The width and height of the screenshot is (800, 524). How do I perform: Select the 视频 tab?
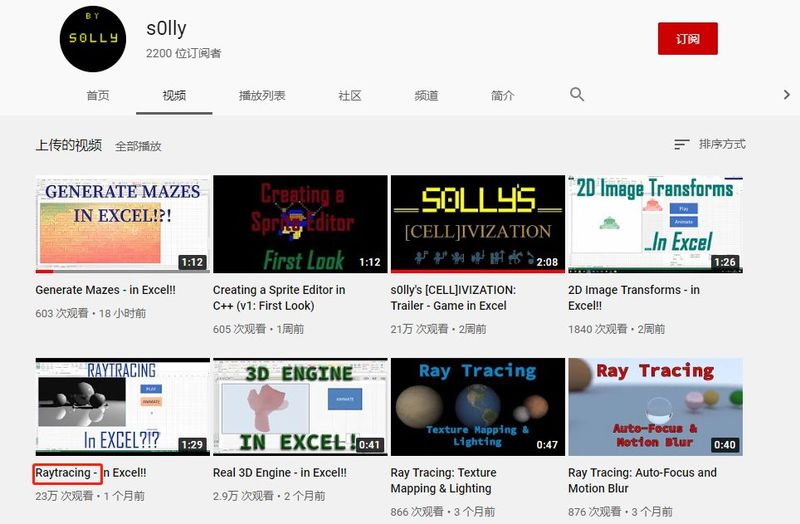[x=174, y=95]
